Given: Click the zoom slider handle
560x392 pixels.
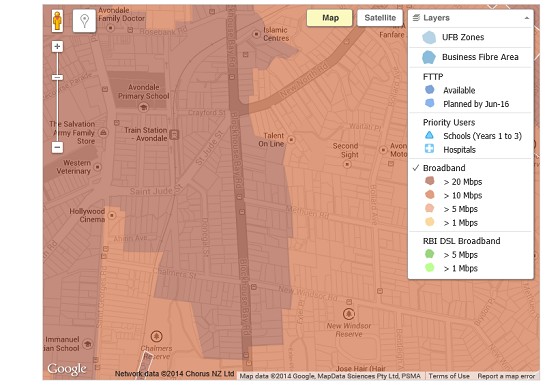Looking at the screenshot, I should (57, 77).
